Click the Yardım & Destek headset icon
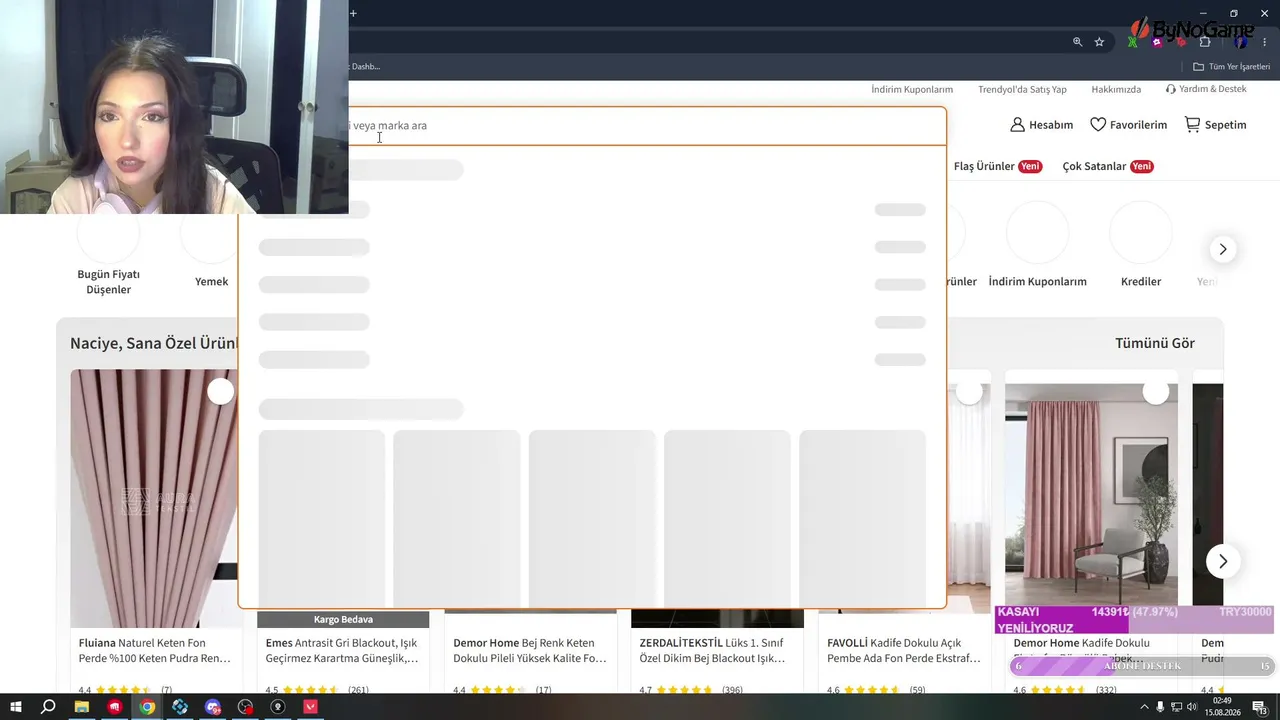Viewport: 1280px width, 720px height. coord(1171,89)
